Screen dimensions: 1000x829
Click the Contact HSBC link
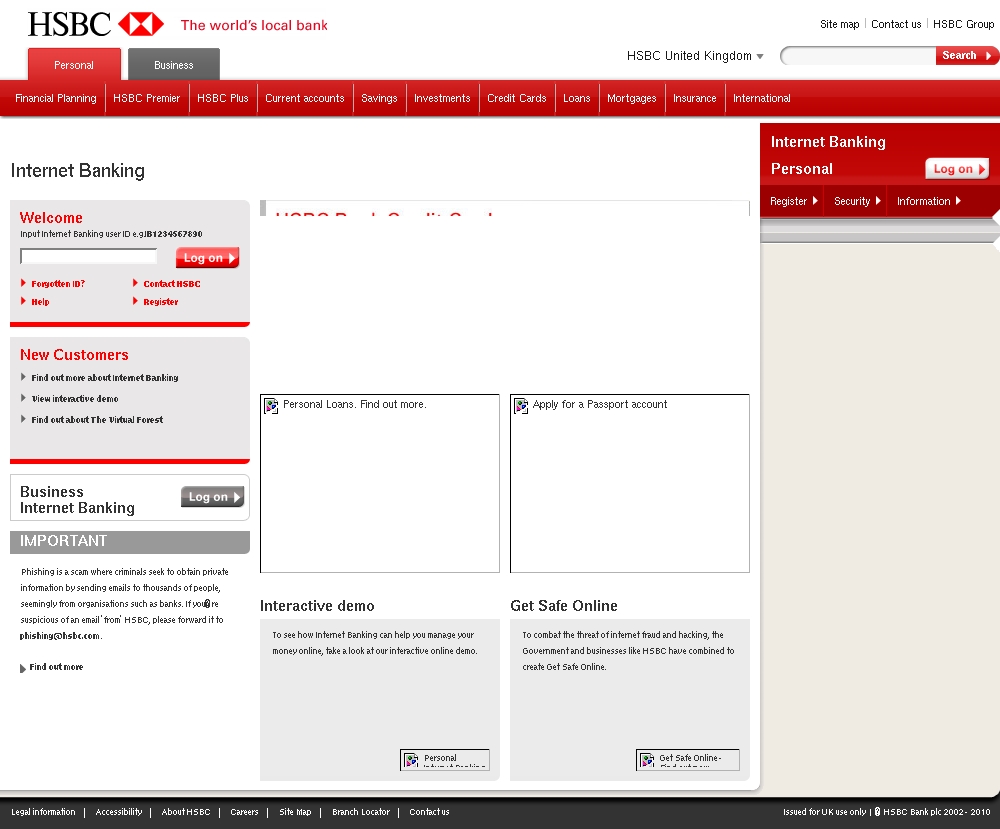[172, 284]
